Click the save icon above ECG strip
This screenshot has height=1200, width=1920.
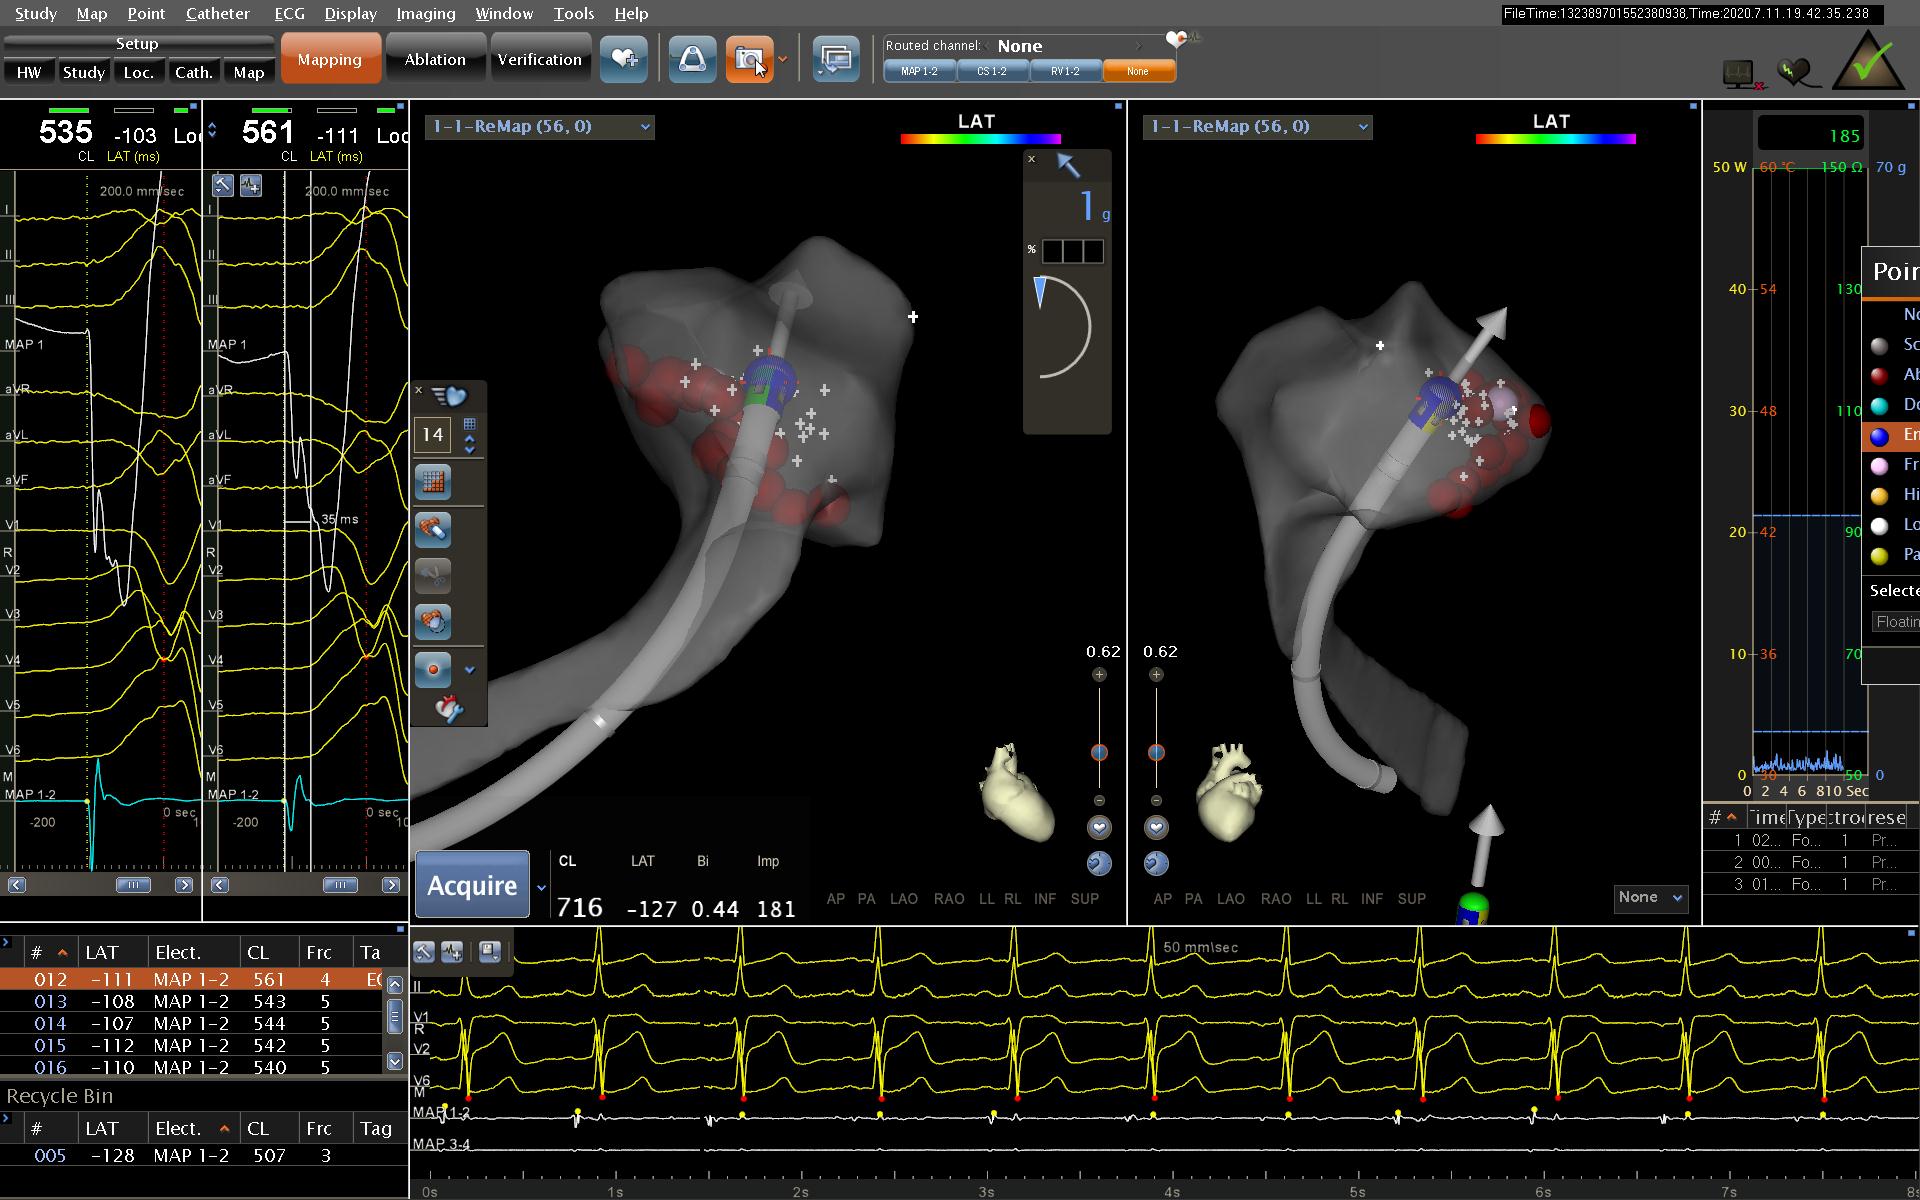pos(489,951)
